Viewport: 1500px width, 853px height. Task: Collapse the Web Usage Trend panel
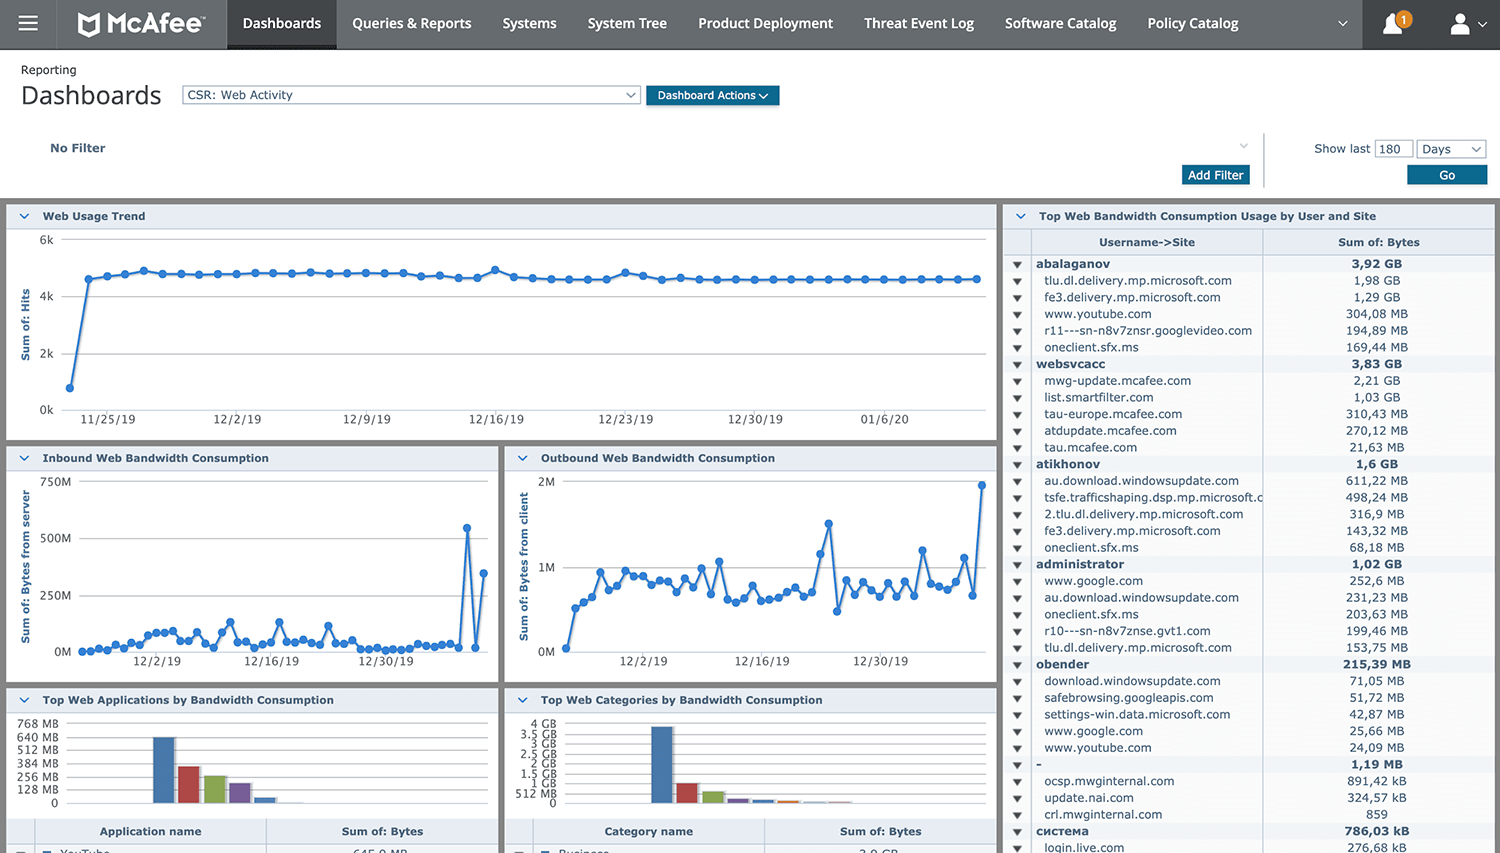point(24,216)
